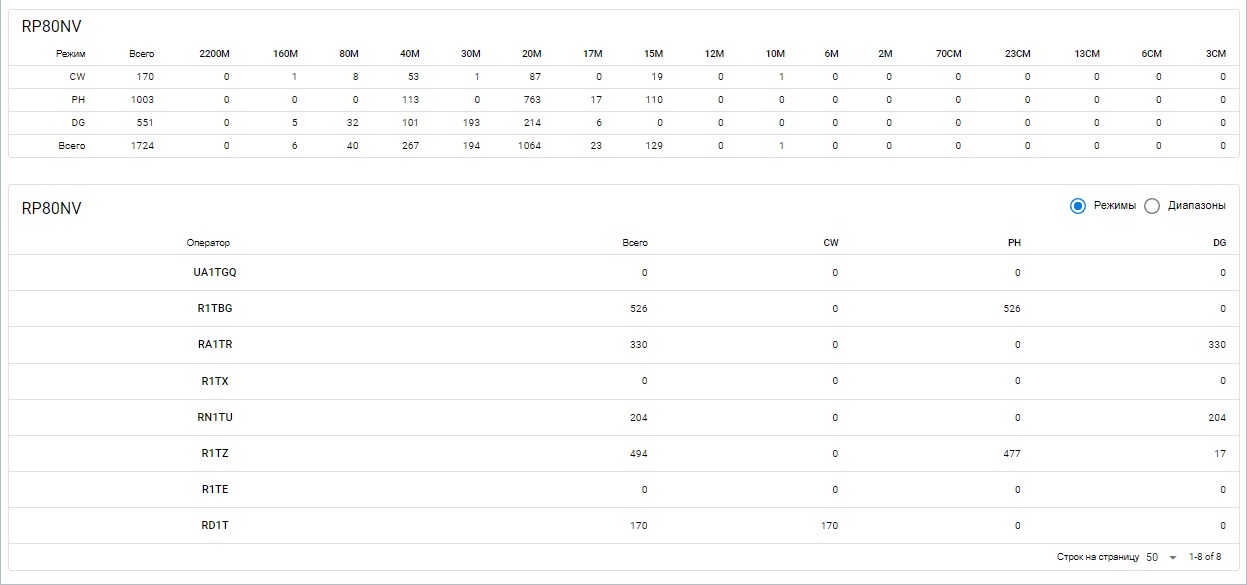Screen dimensions: 1247x585
Task: Click the Режим column header
Action: 71,53
